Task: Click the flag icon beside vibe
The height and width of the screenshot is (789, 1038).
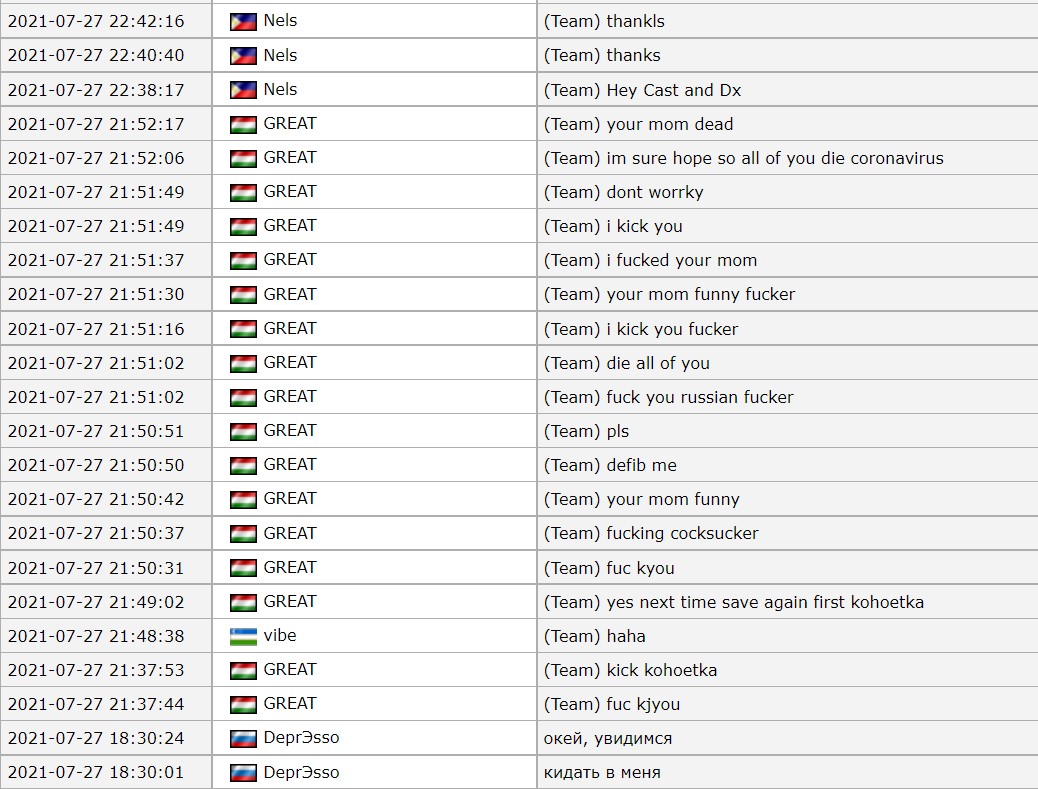Action: 243,637
